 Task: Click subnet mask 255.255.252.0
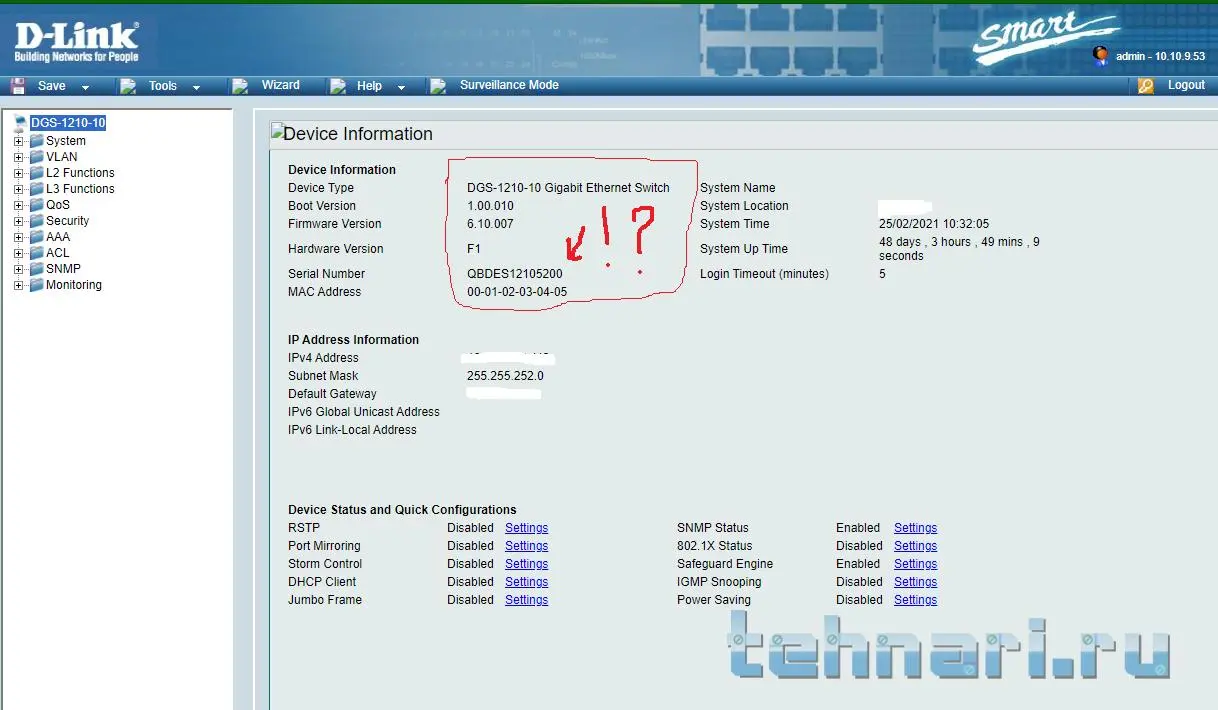(505, 376)
